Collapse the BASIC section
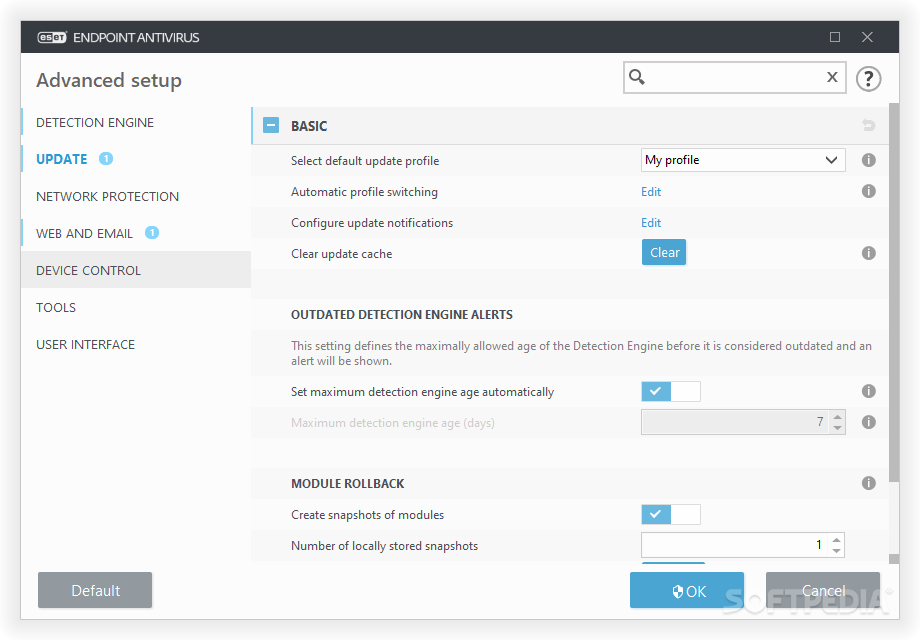Viewport: 920px width, 640px height. pos(271,125)
